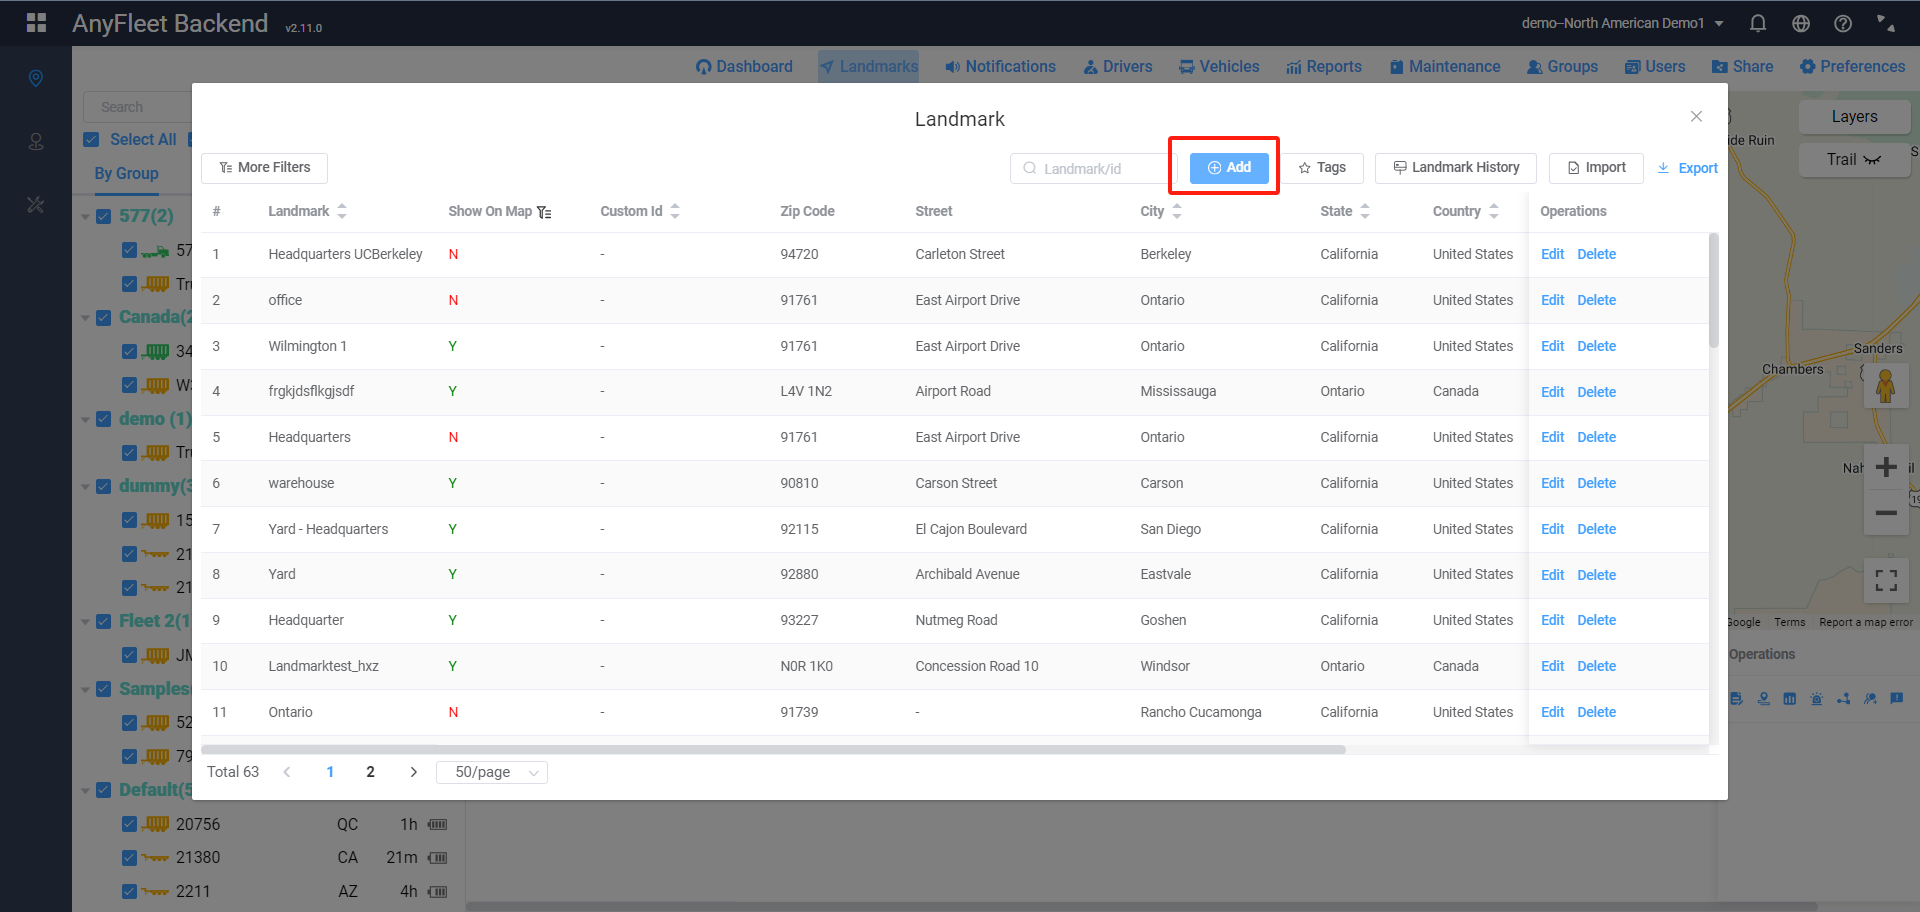Toggle the Fleet 2 group checkbox
The height and width of the screenshot is (912, 1920).
(x=103, y=621)
